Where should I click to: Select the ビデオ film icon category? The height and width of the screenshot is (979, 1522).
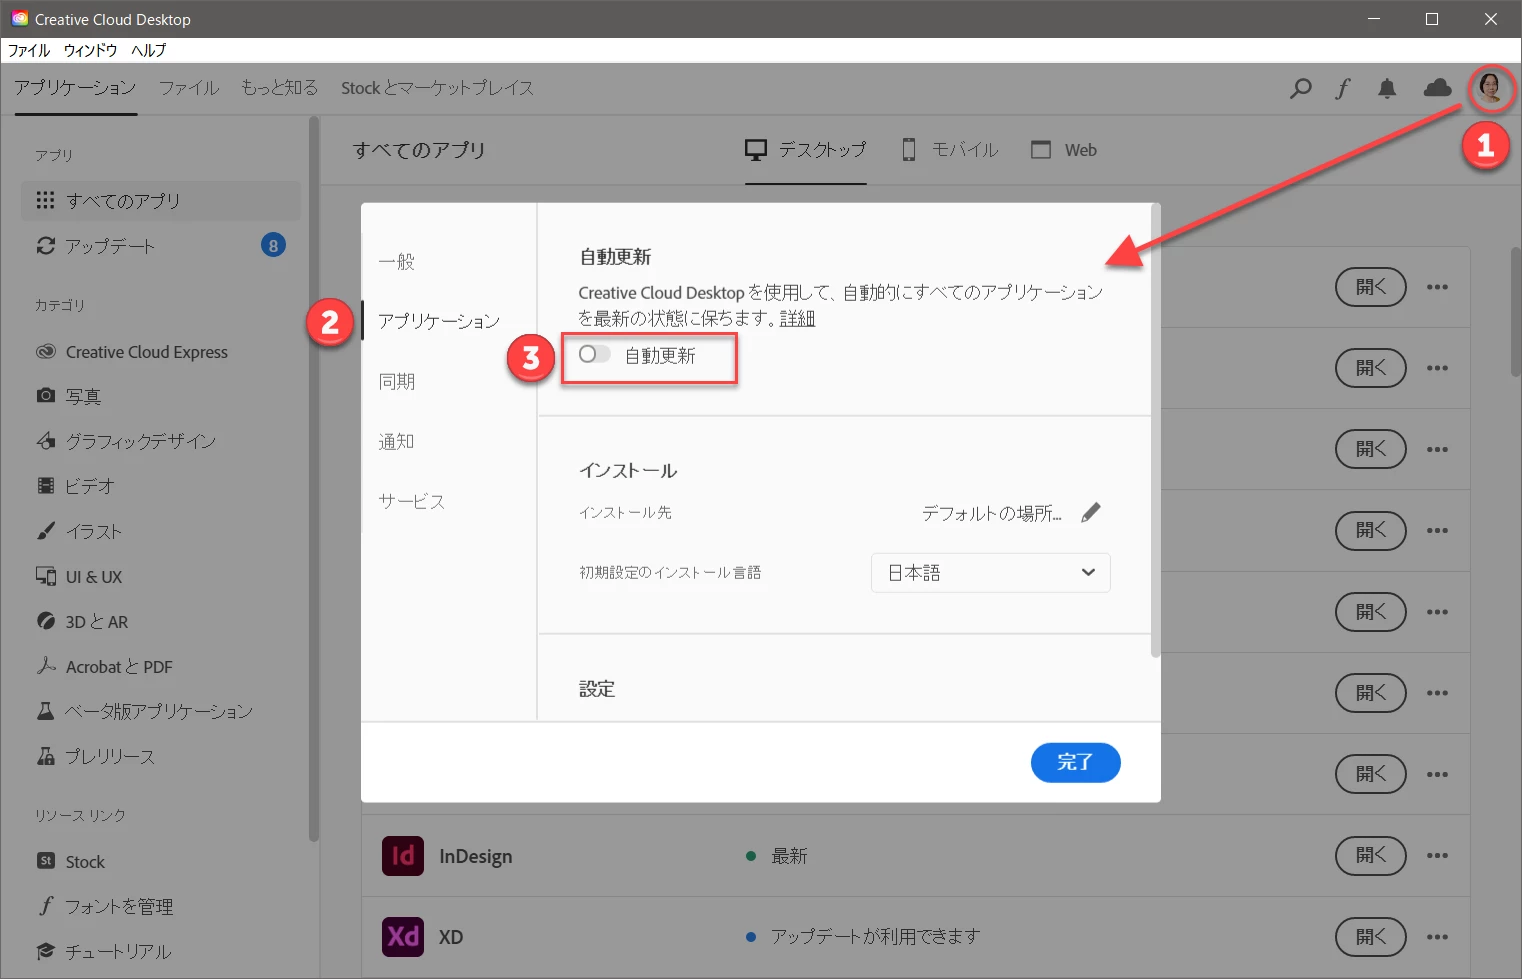(45, 486)
